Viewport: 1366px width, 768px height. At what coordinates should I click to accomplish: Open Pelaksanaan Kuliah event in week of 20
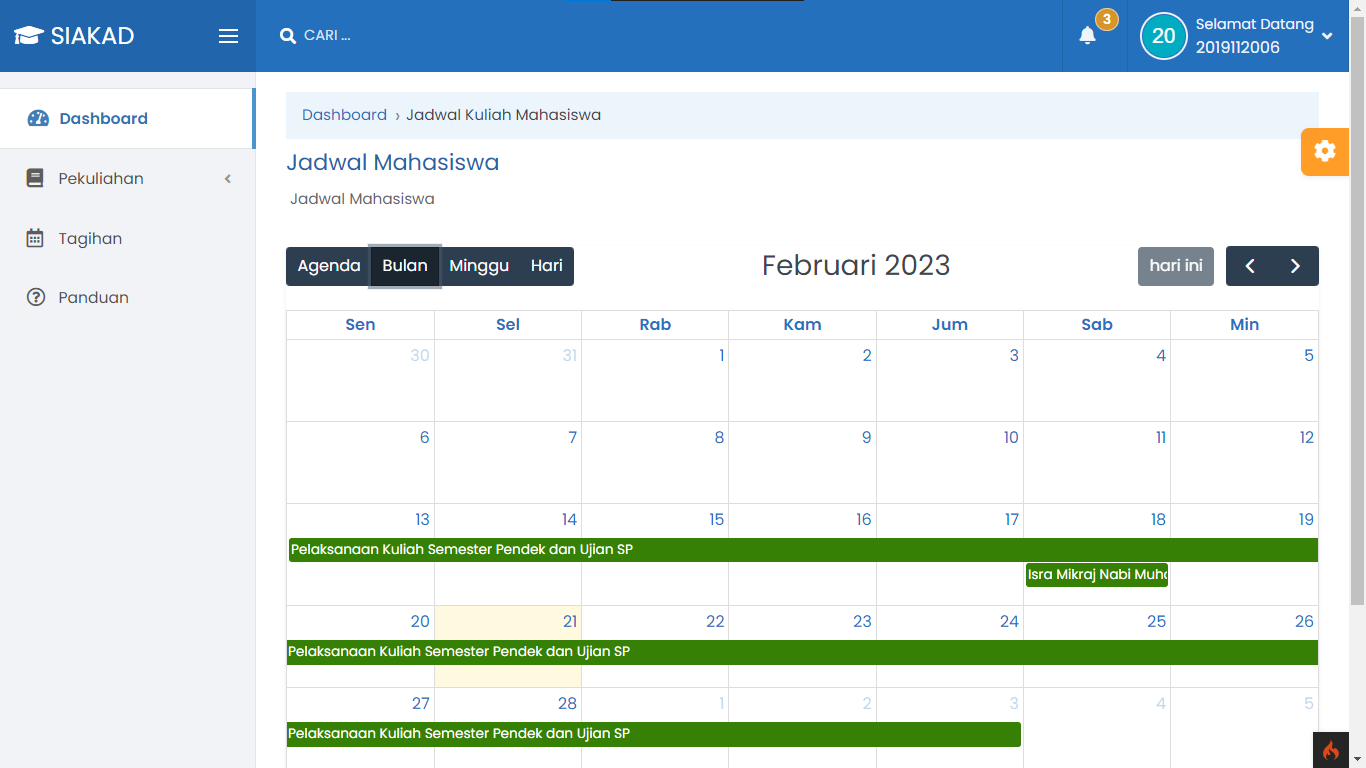click(x=802, y=652)
